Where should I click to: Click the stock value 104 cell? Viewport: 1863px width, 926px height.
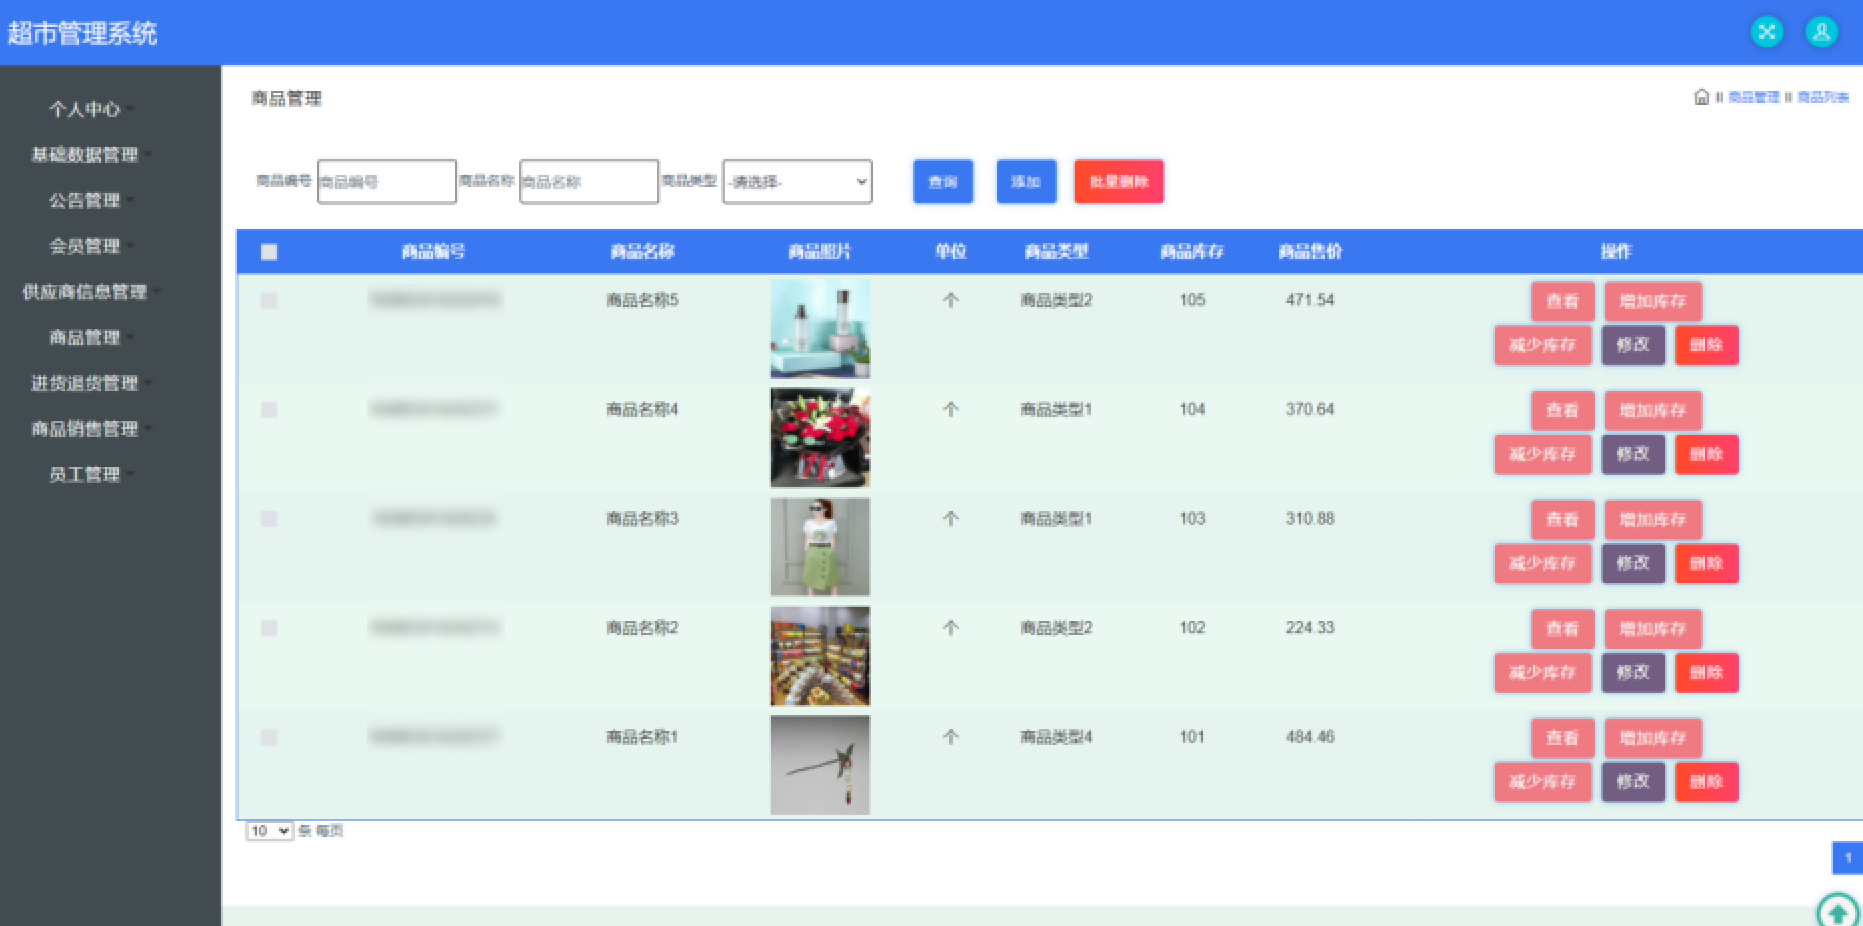pyautogui.click(x=1192, y=409)
